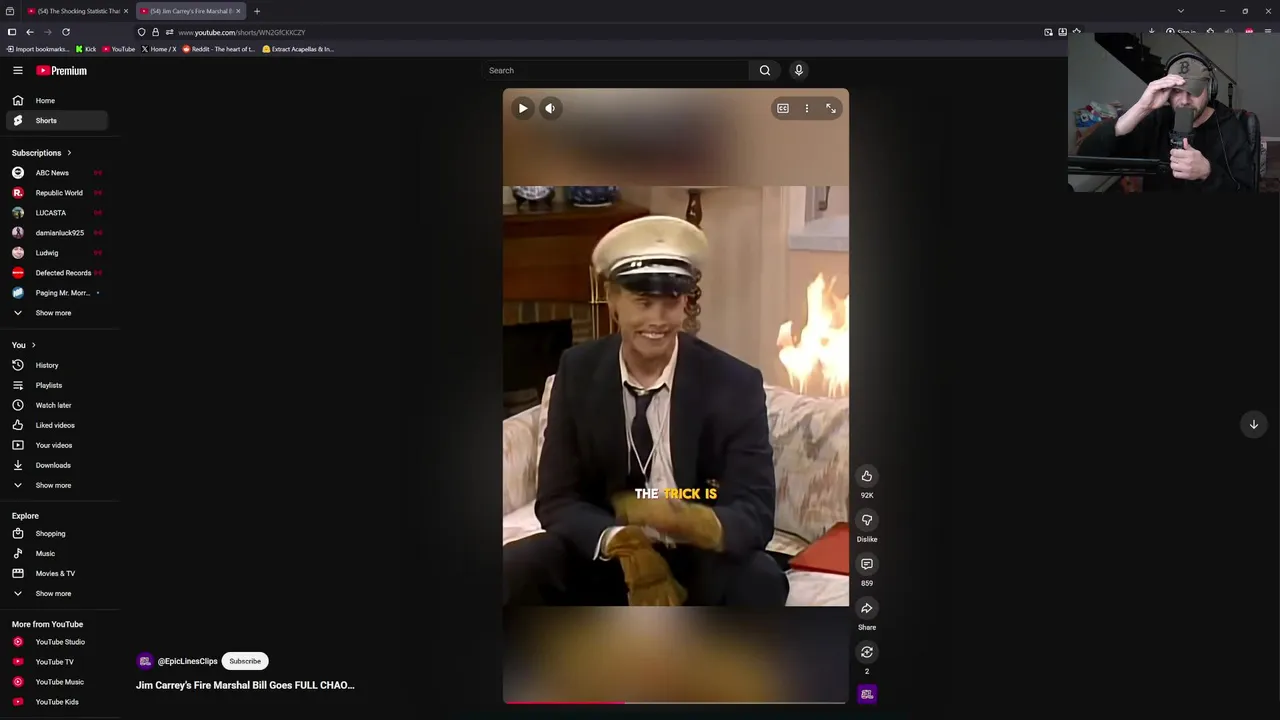This screenshot has height=720, width=1280.
Task: Open watch History
Action: tap(58, 365)
